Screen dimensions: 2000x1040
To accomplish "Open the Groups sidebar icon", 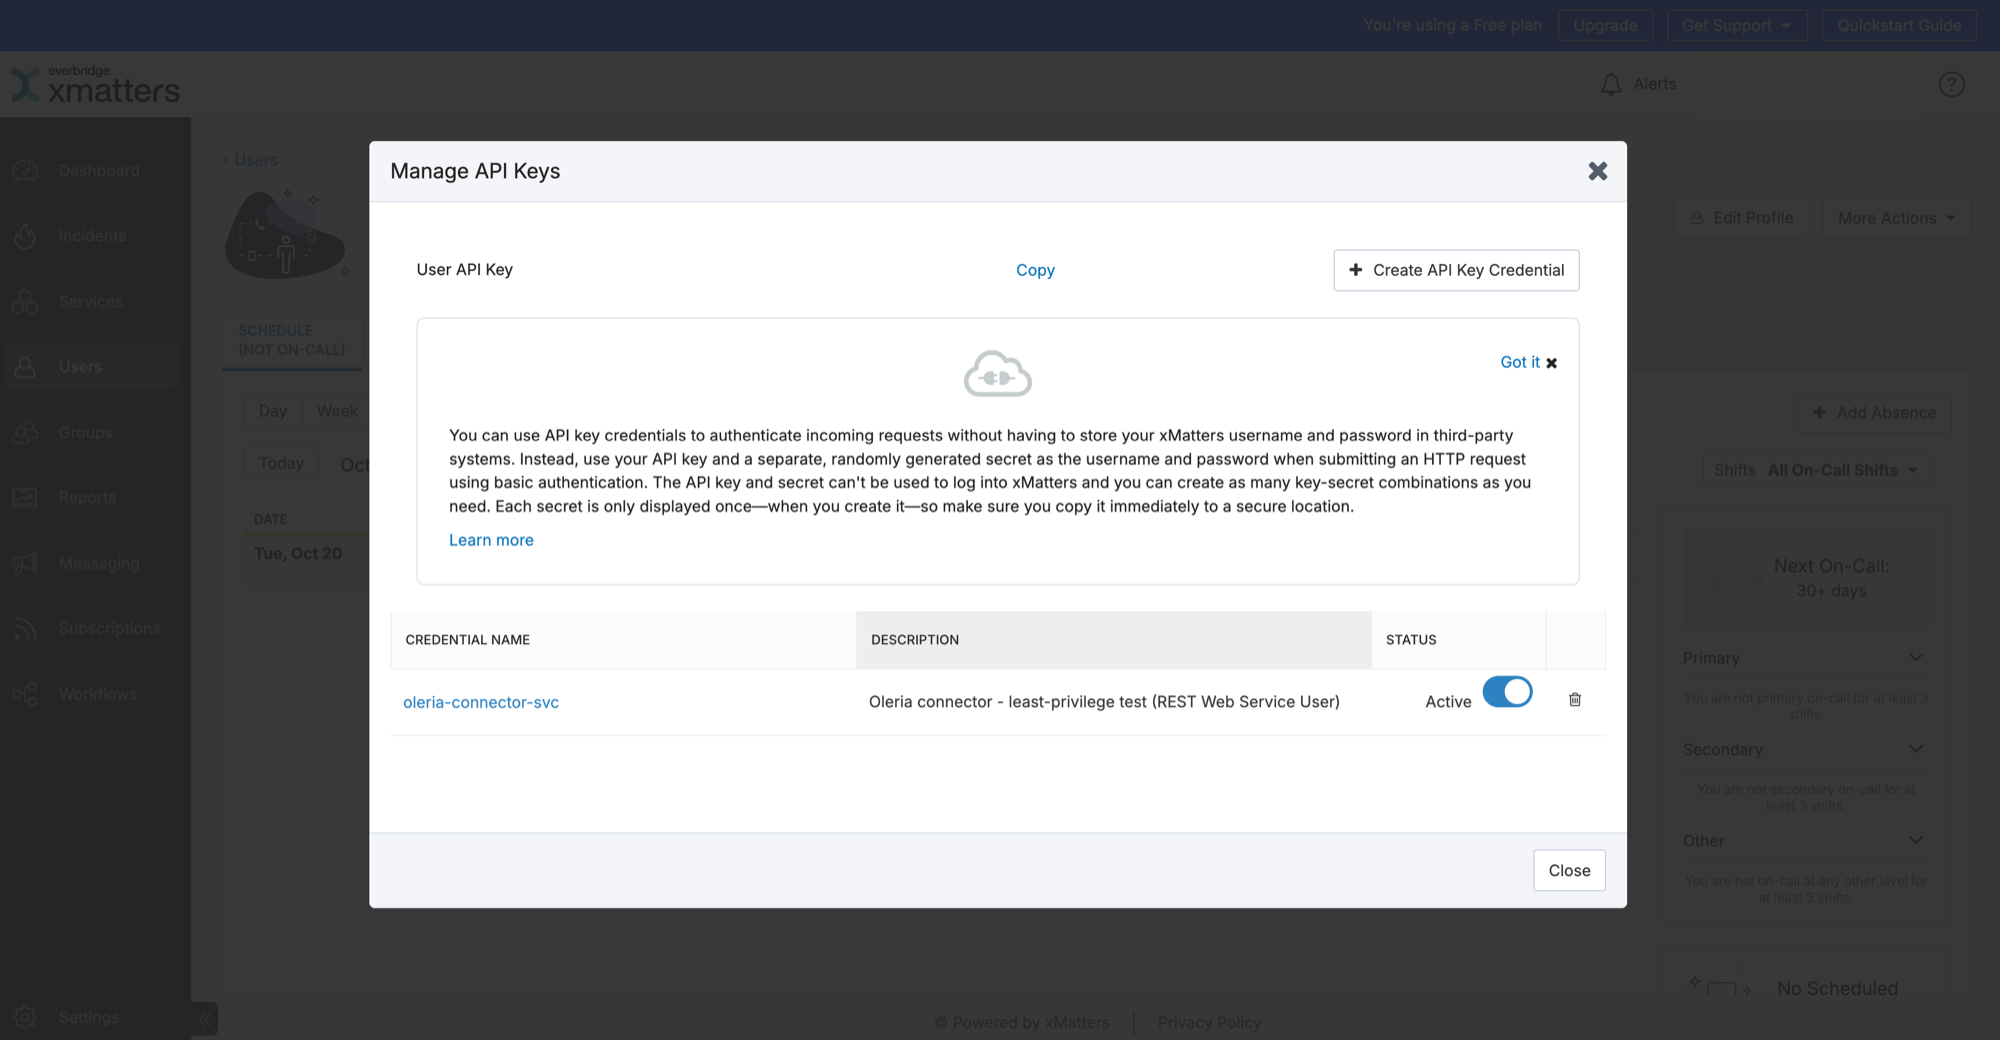I will [25, 433].
